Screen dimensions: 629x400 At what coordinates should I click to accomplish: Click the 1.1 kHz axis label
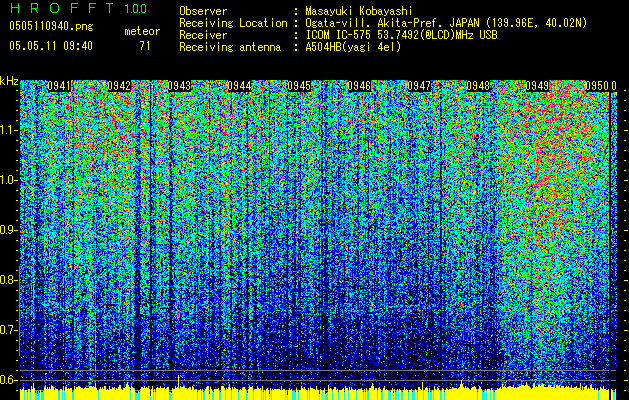pos(8,130)
